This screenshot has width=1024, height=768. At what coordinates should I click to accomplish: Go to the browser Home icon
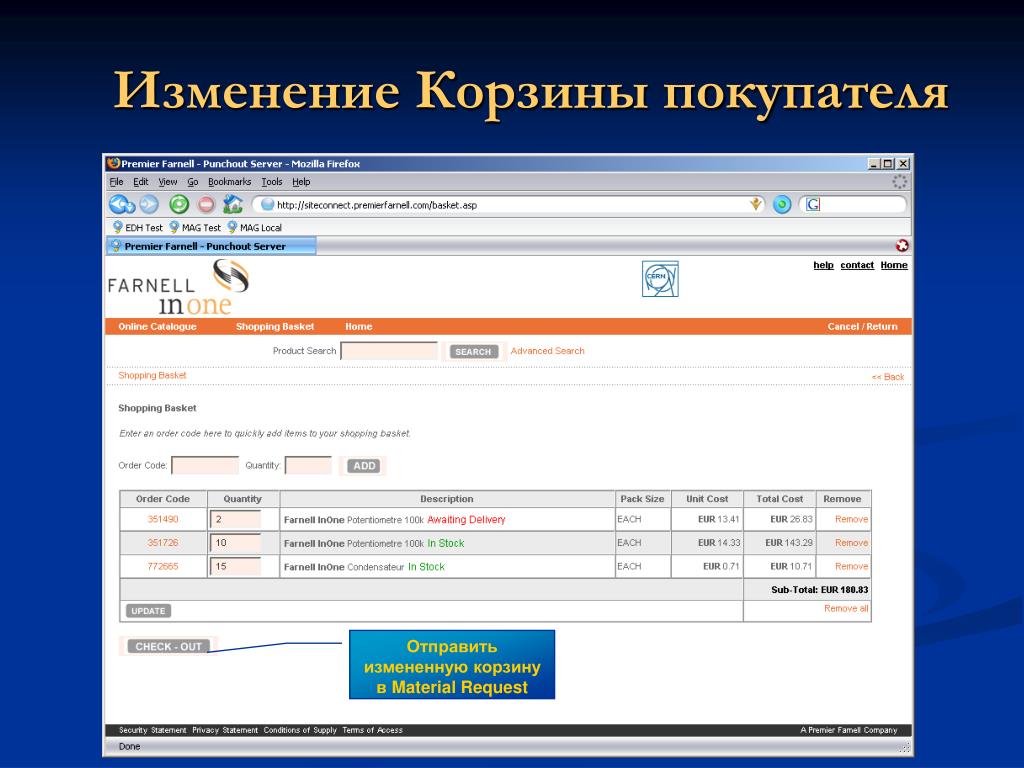[x=232, y=204]
